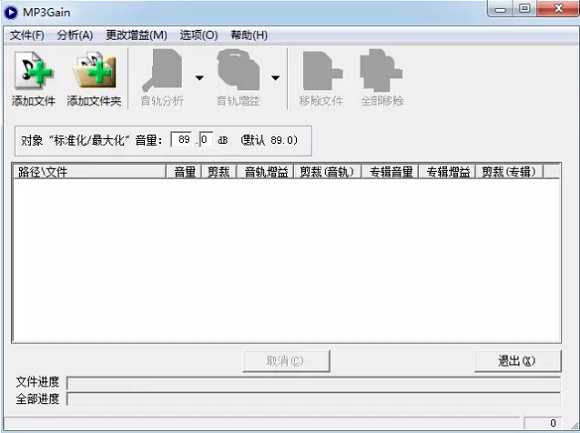Click the decimal volume field showing 0

point(206,139)
